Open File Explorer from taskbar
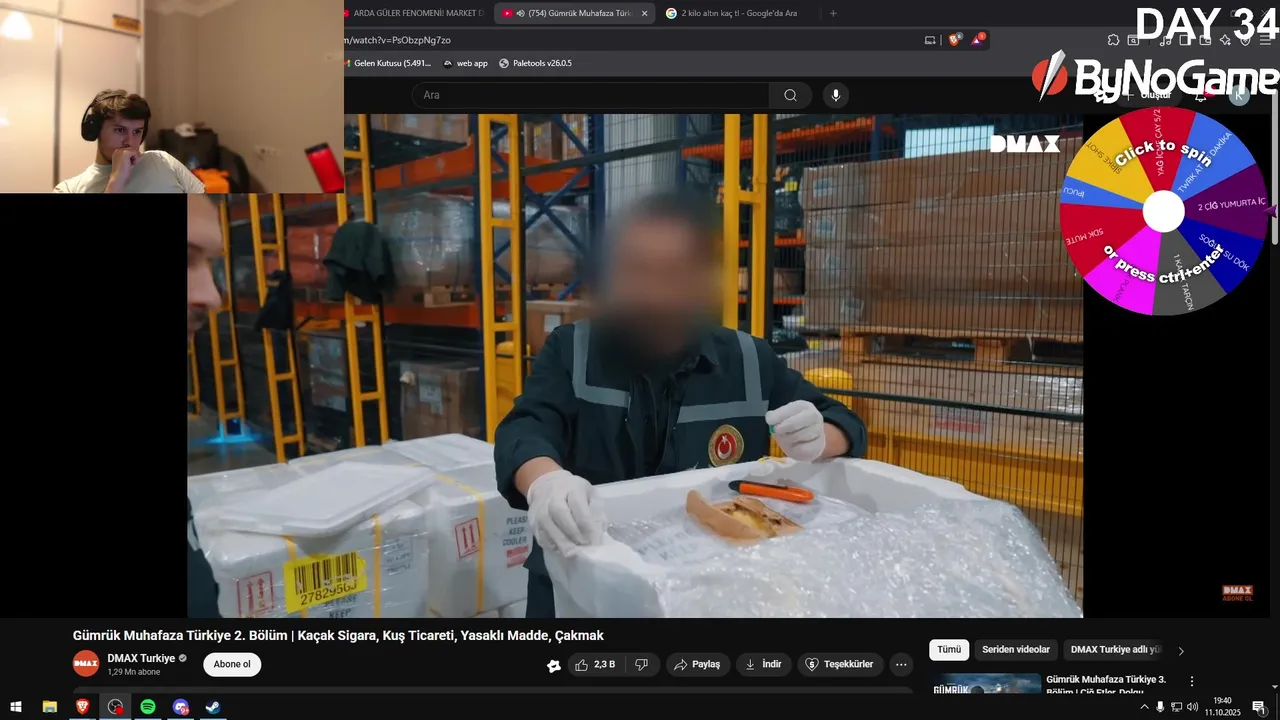Image resolution: width=1280 pixels, height=720 pixels. 50,707
